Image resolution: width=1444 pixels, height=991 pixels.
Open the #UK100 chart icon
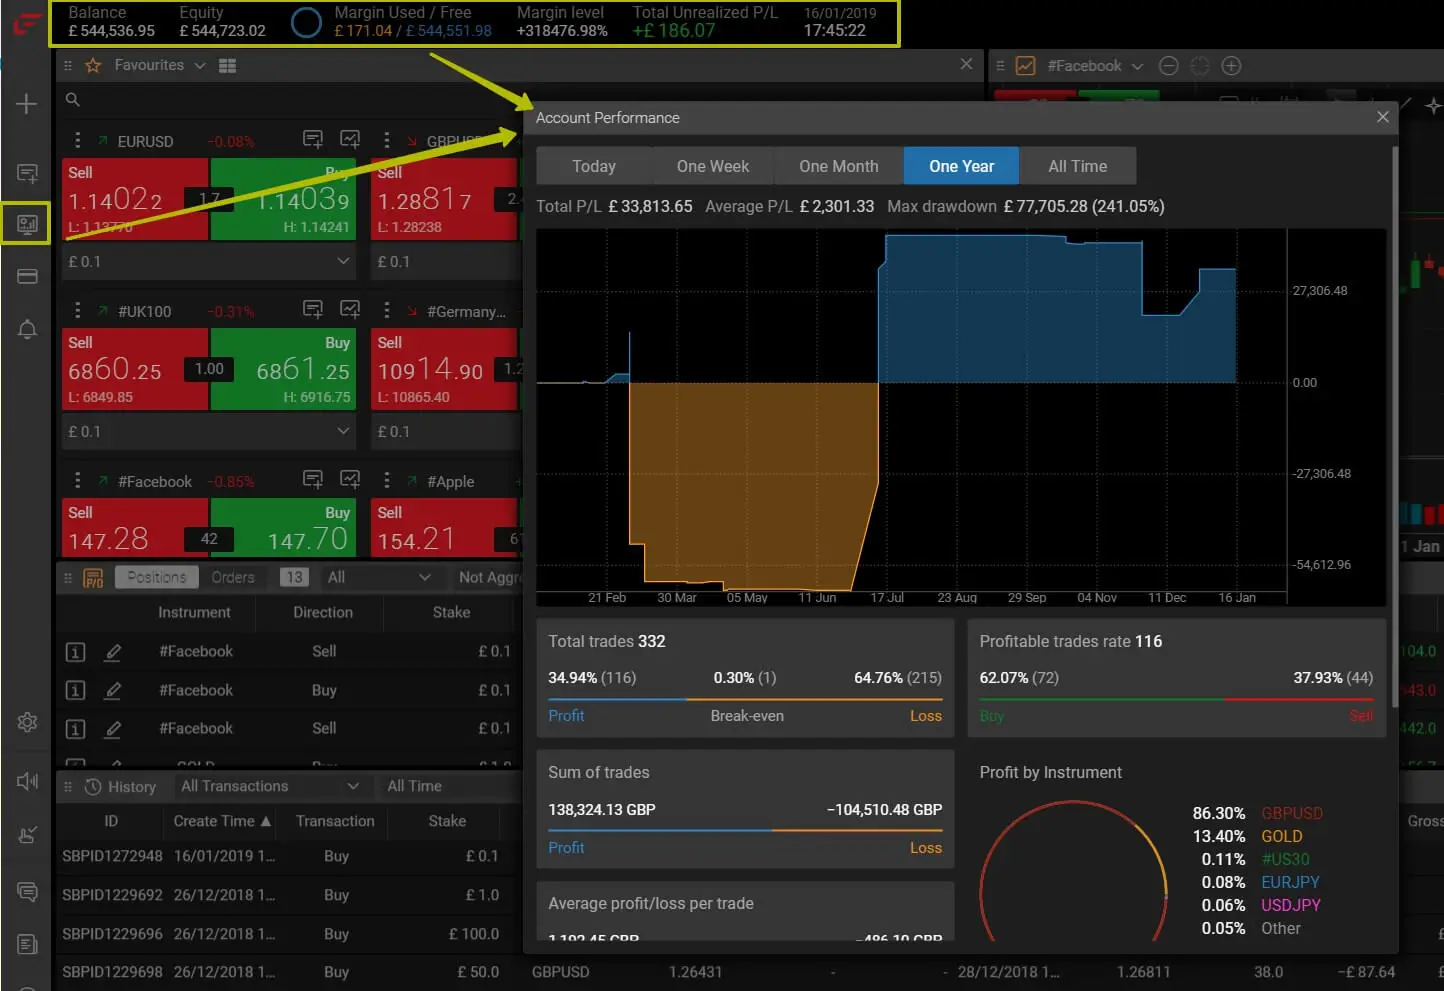350,310
